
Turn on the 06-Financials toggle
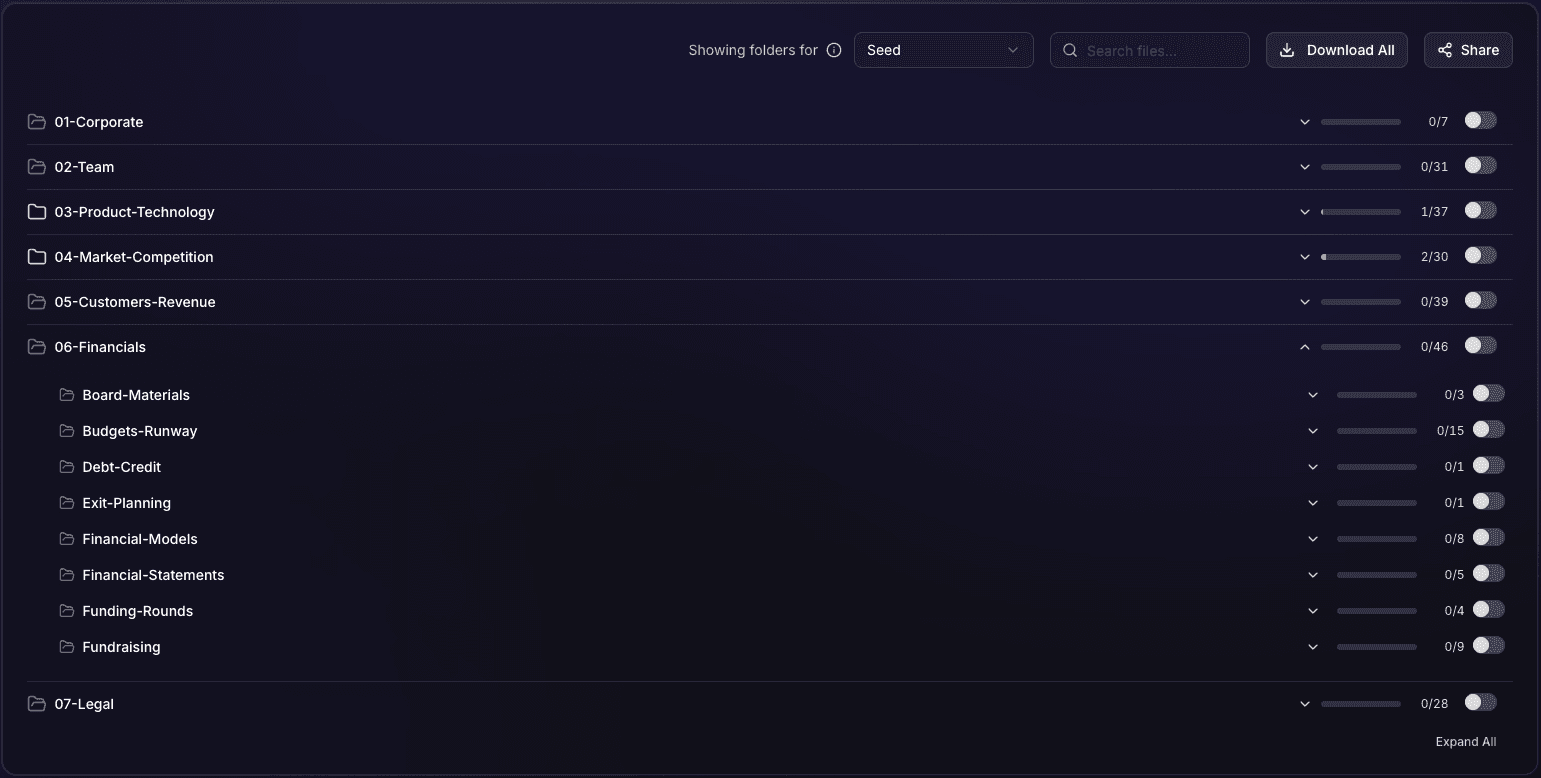[1480, 346]
